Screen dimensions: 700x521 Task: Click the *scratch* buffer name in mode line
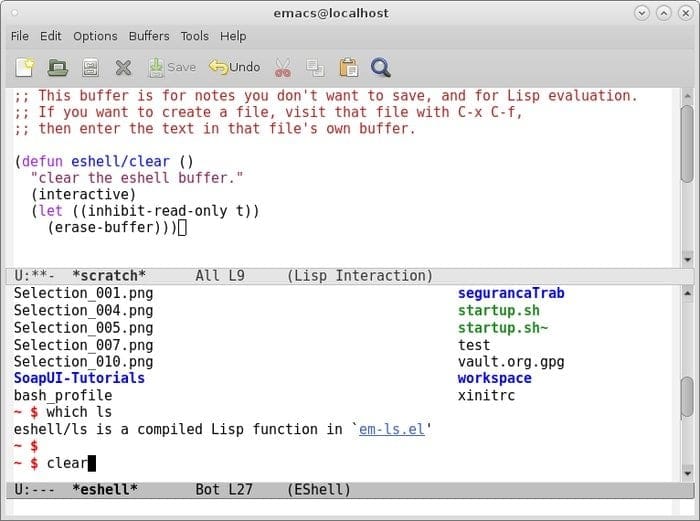[x=109, y=275]
